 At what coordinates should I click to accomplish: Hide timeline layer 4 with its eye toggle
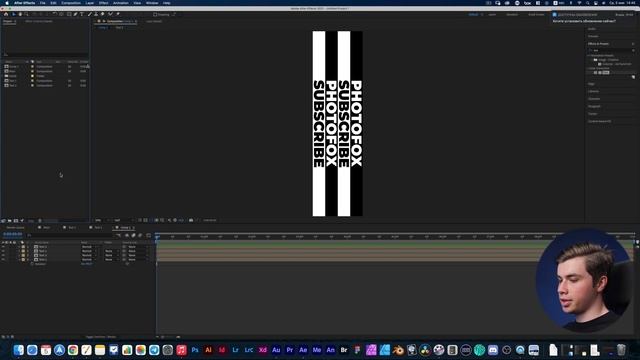[3, 260]
